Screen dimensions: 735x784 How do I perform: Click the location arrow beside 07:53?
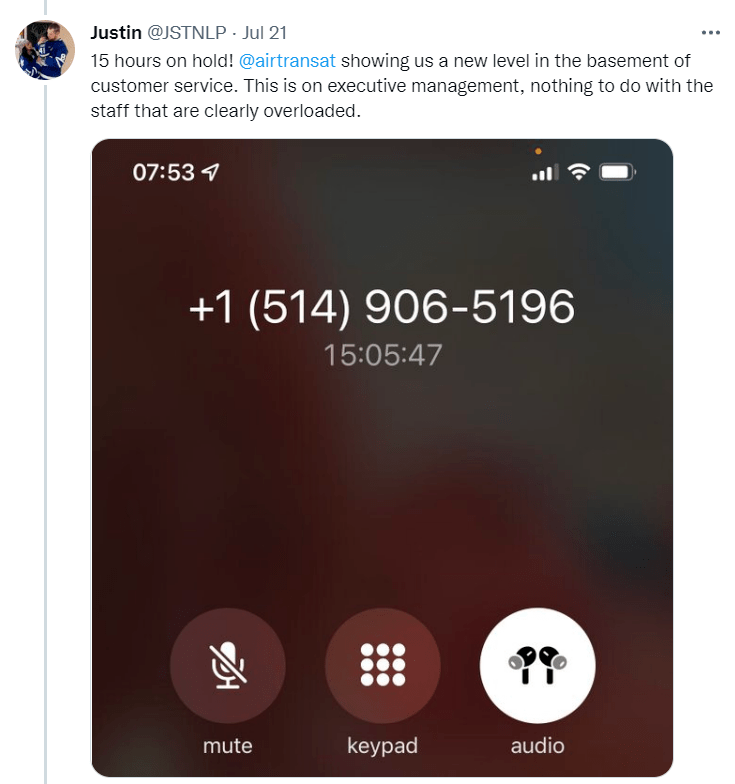click(x=210, y=172)
